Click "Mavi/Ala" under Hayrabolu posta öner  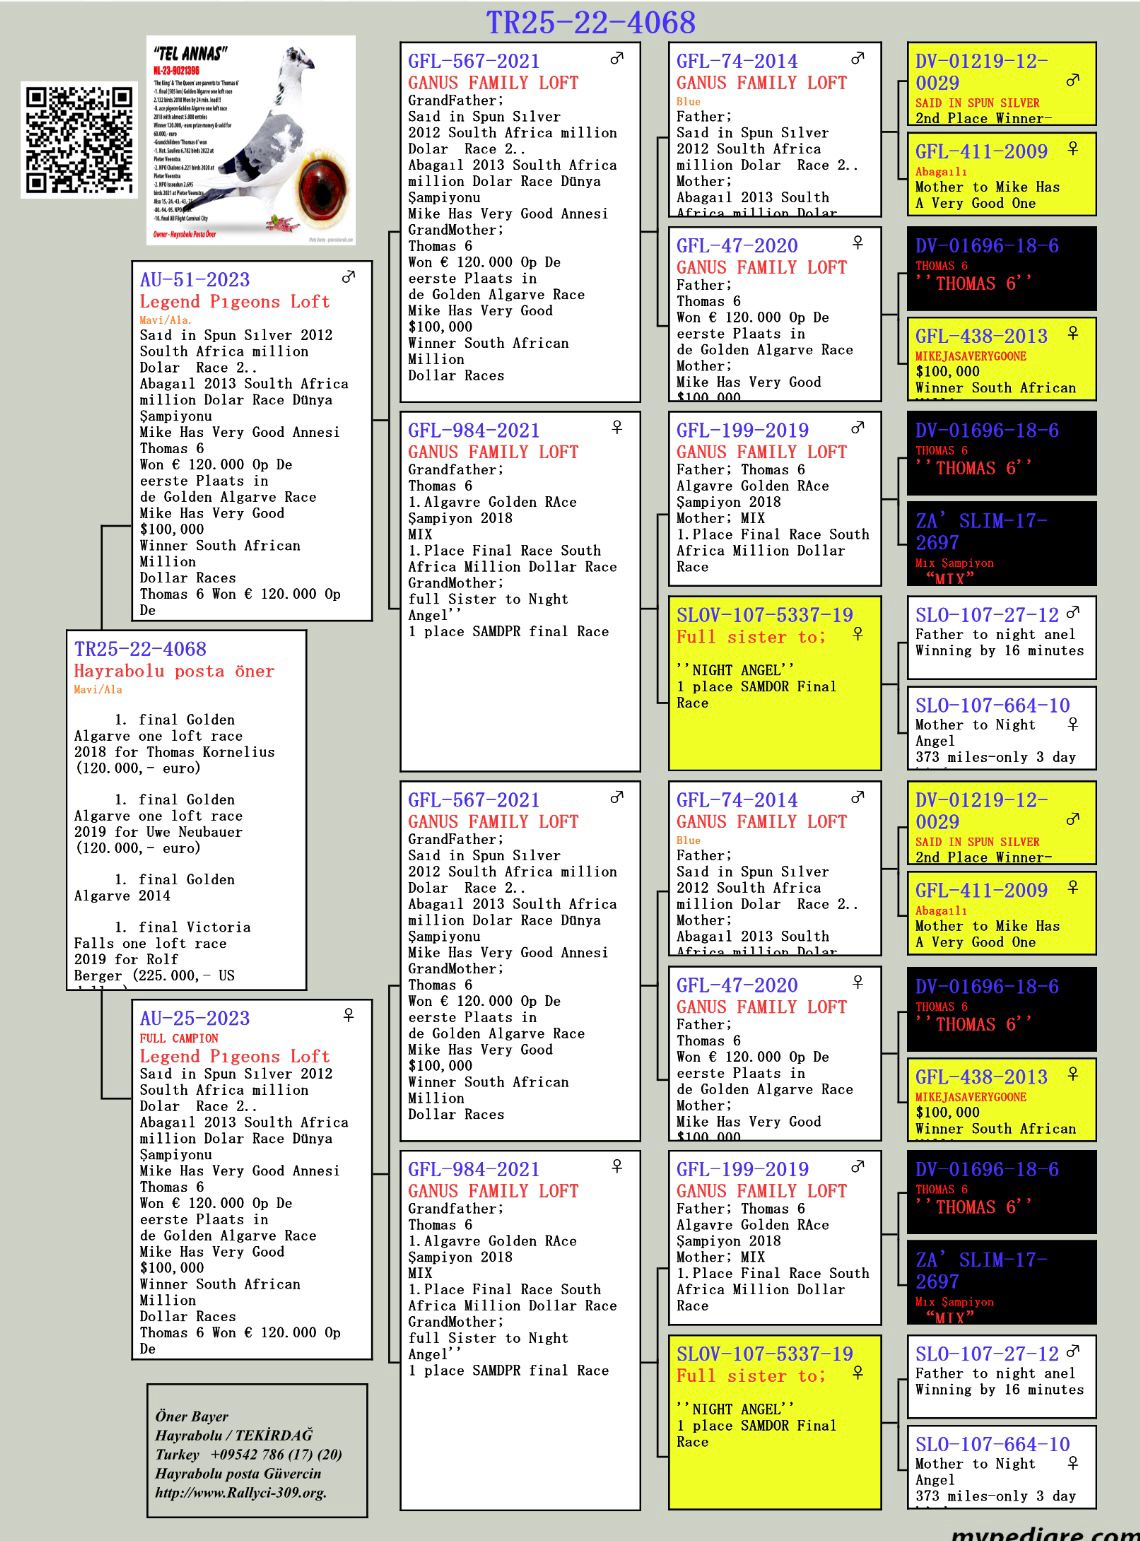click(x=98, y=689)
